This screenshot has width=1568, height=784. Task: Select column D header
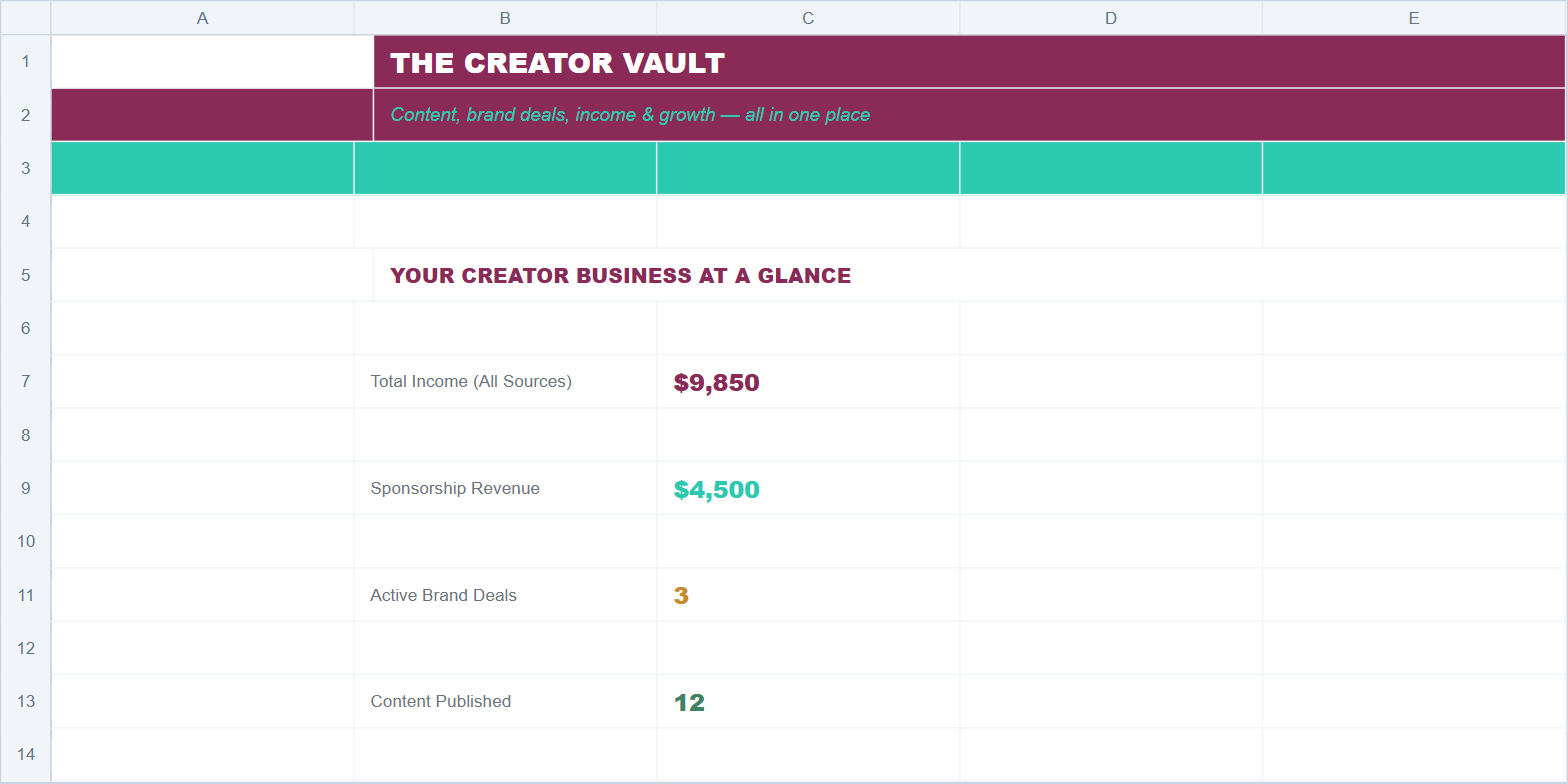[1111, 18]
